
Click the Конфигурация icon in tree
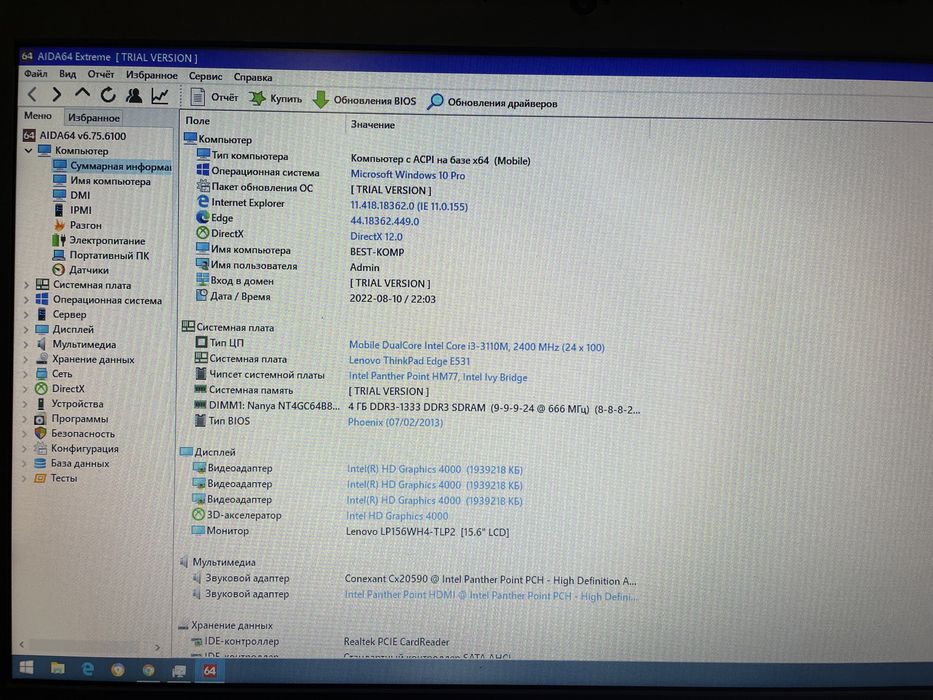pos(40,448)
